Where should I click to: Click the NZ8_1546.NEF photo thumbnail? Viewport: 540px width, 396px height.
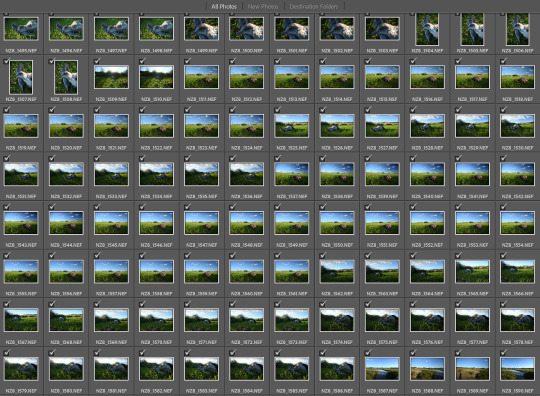(x=156, y=223)
